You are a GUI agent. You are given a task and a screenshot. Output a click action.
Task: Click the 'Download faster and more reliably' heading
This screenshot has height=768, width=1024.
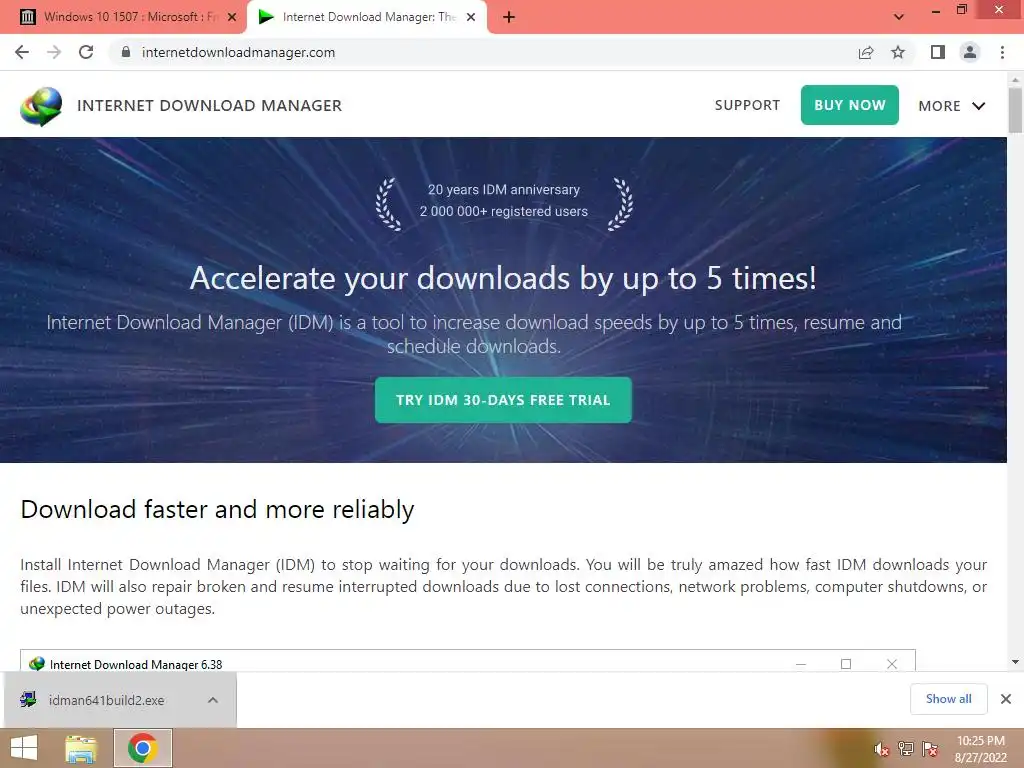217,509
